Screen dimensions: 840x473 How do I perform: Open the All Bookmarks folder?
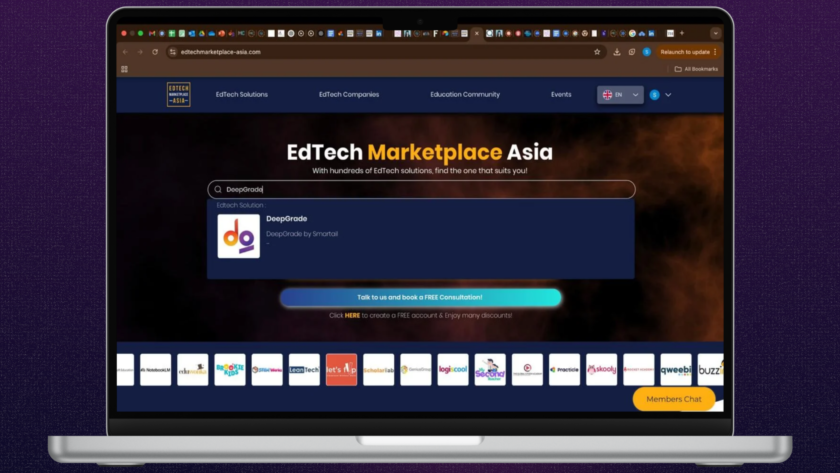pyautogui.click(x=696, y=69)
